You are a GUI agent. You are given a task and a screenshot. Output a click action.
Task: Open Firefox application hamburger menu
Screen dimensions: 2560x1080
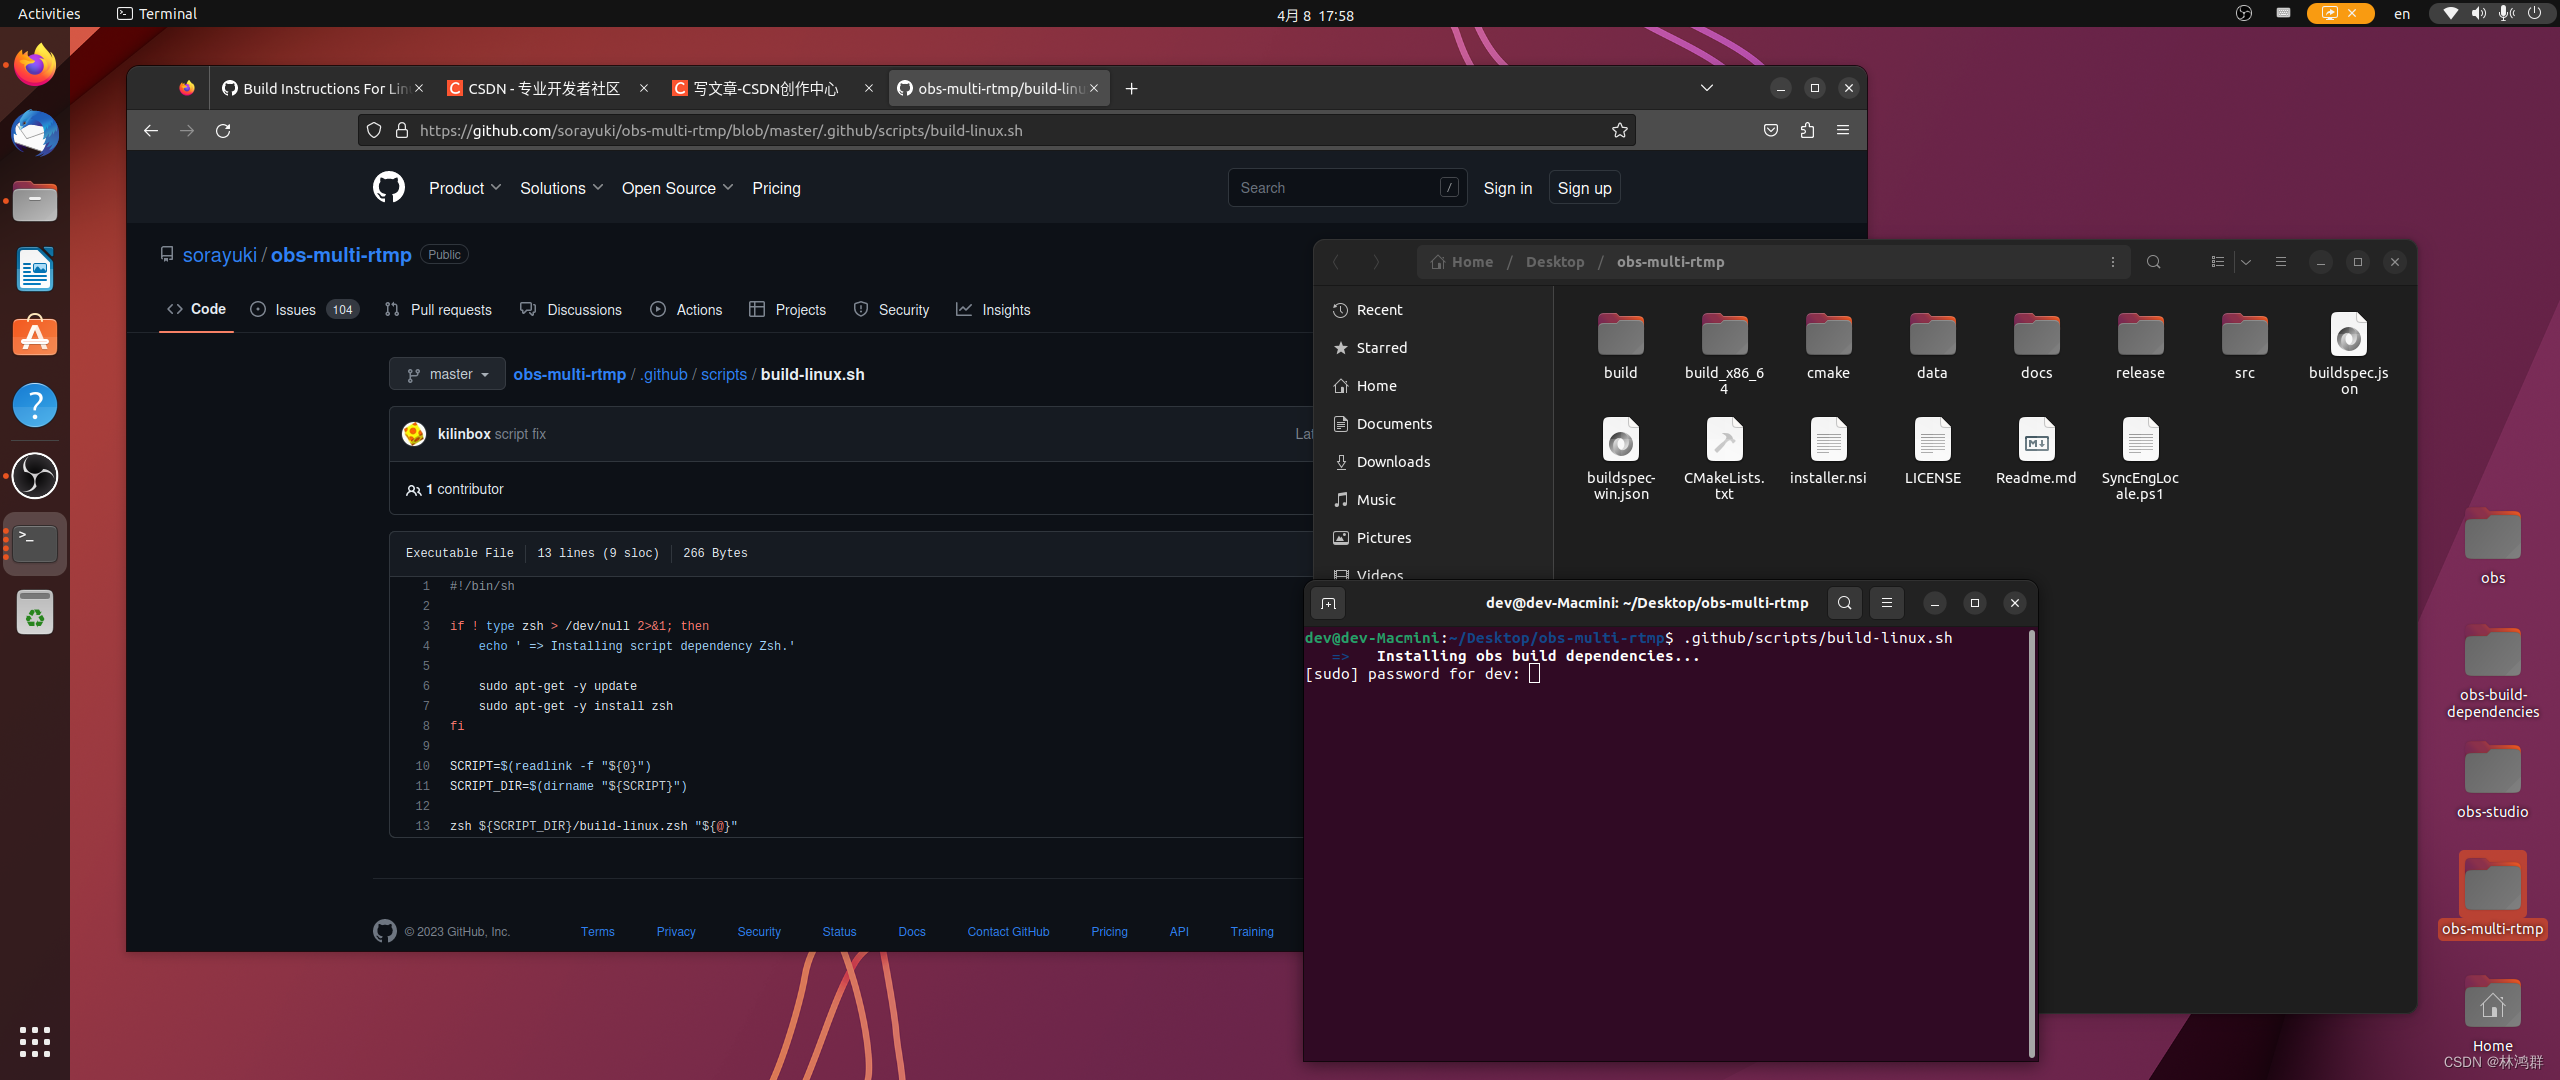[1843, 131]
